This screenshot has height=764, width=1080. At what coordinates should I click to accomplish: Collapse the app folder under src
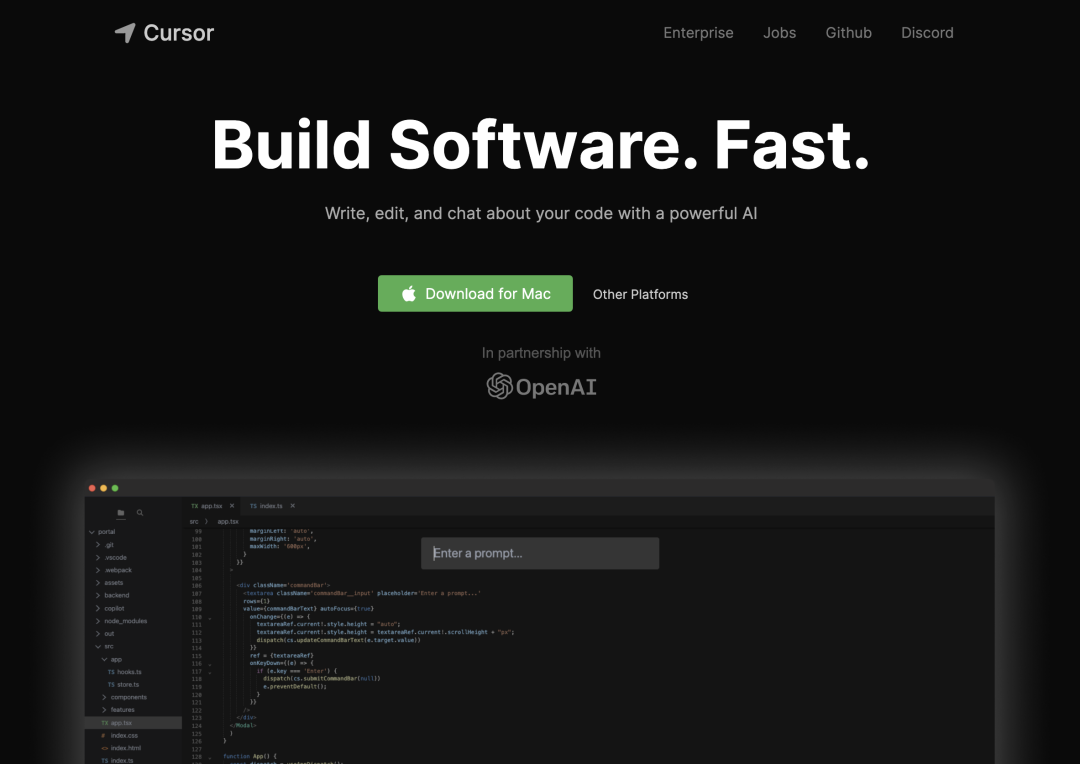tap(104, 659)
